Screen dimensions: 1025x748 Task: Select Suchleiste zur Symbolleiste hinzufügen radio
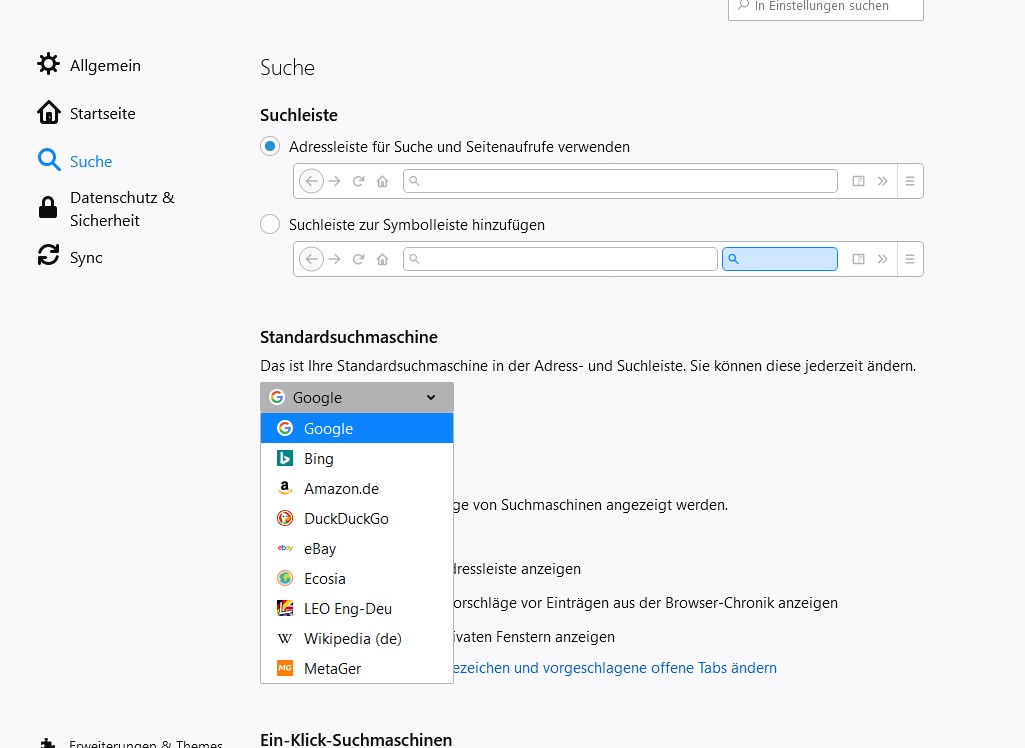270,224
